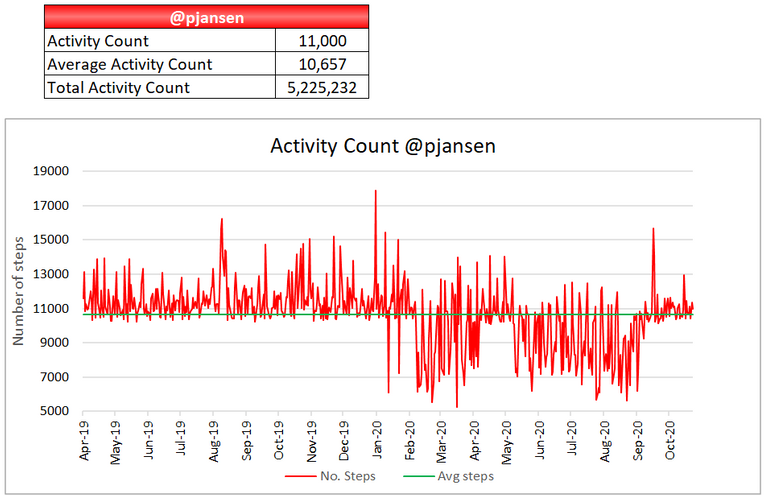Screen dimensions: 768x496
Task: Click the 7000 y-axis label
Action: [54, 377]
